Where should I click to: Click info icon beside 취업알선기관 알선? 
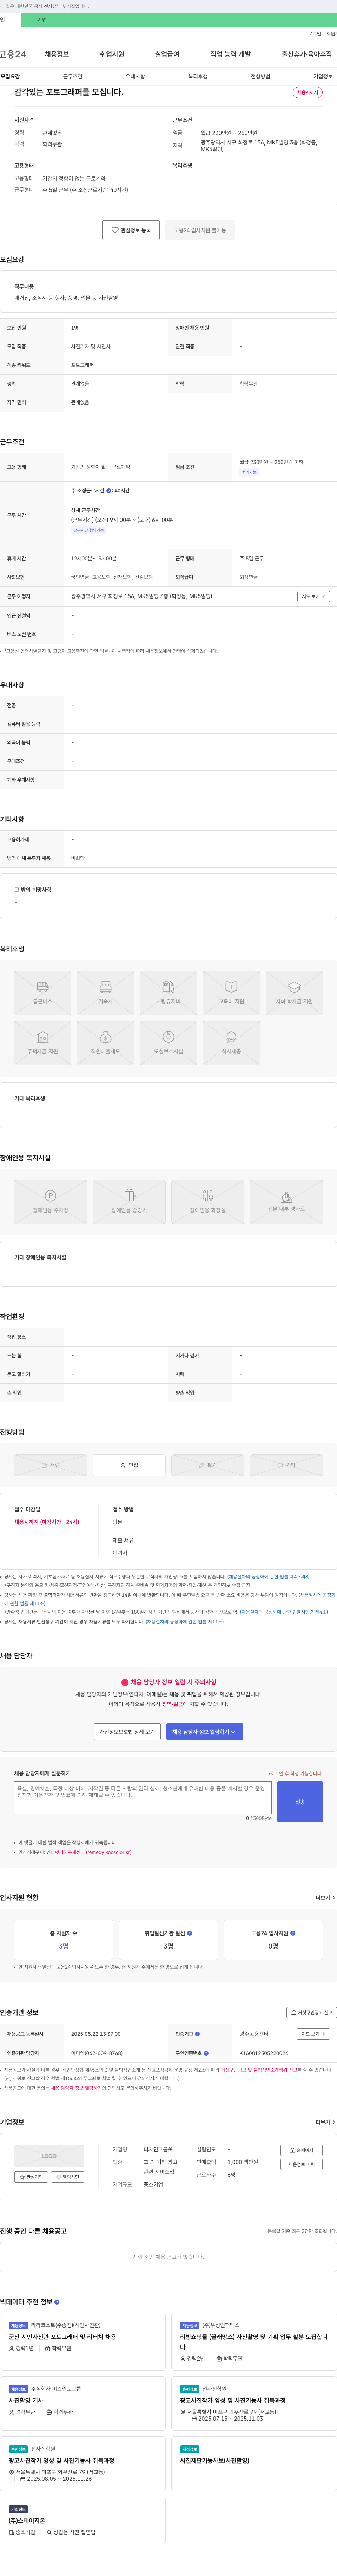click(190, 1933)
